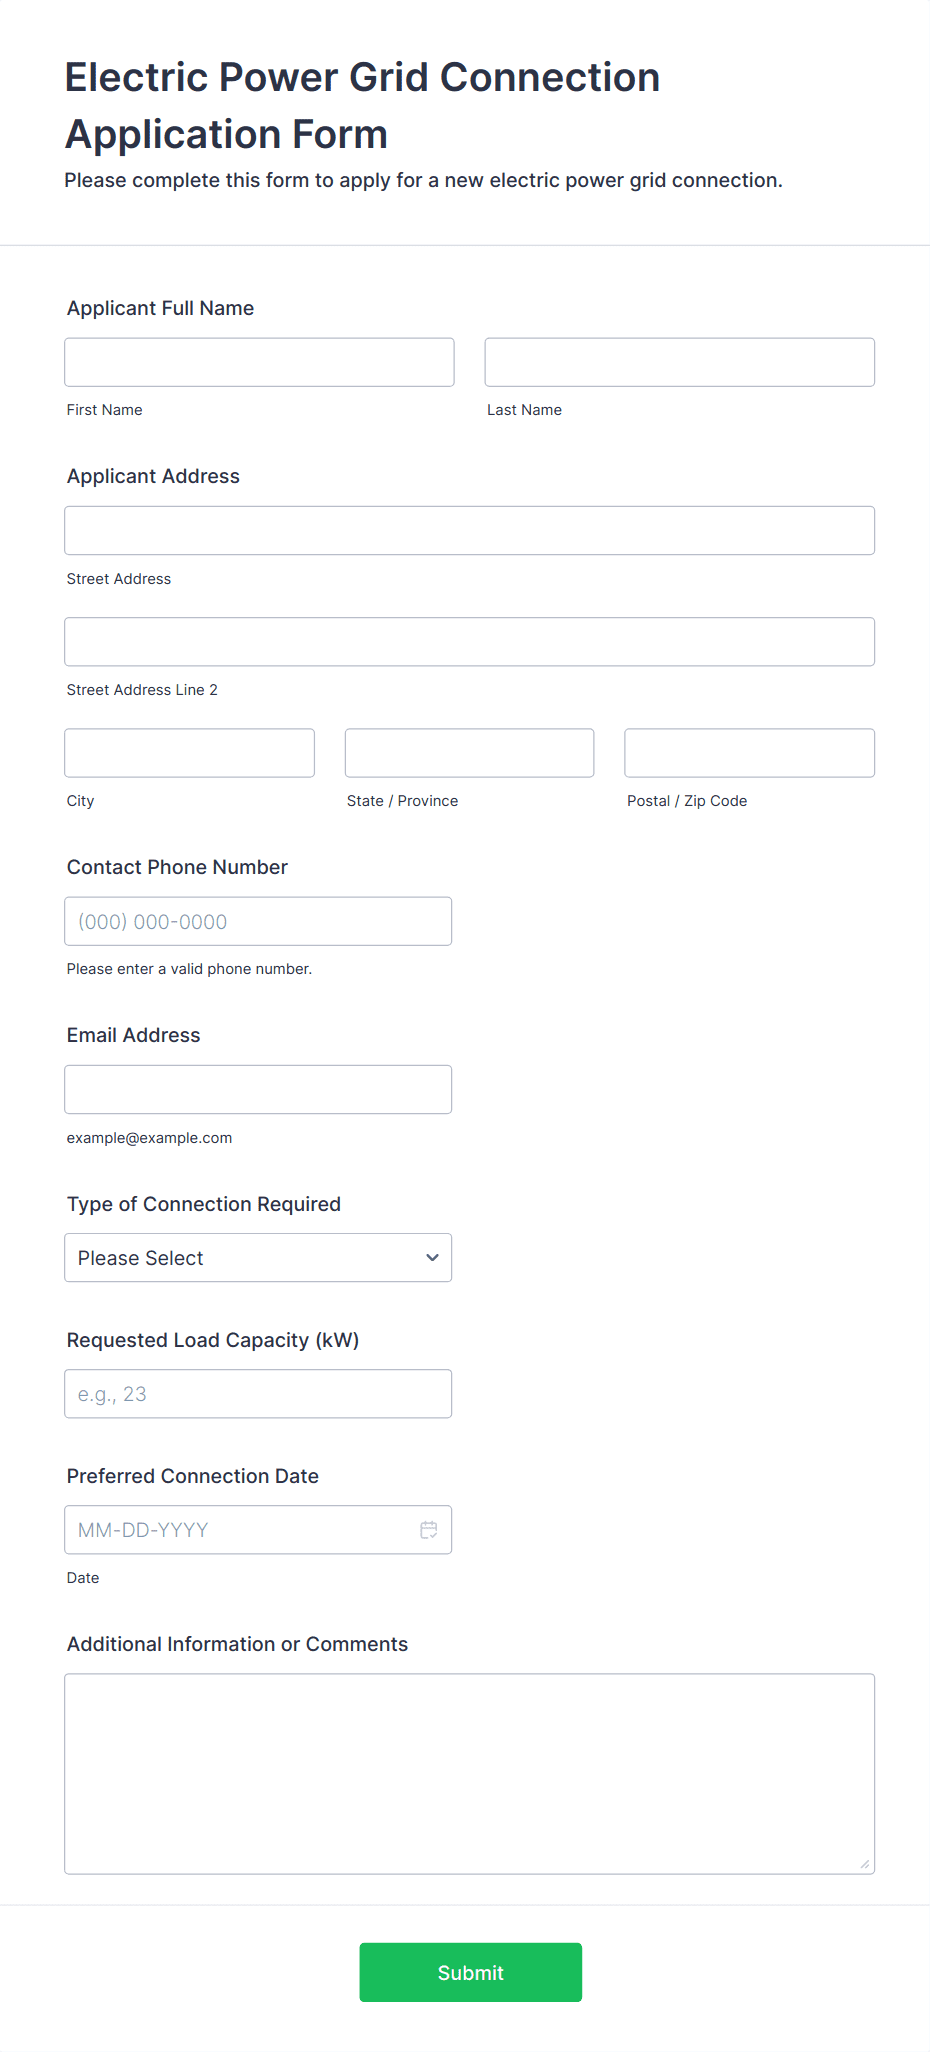Expand the Type of Connection Required dropdown
Viewport: 930px width, 2052px height.
pos(257,1257)
